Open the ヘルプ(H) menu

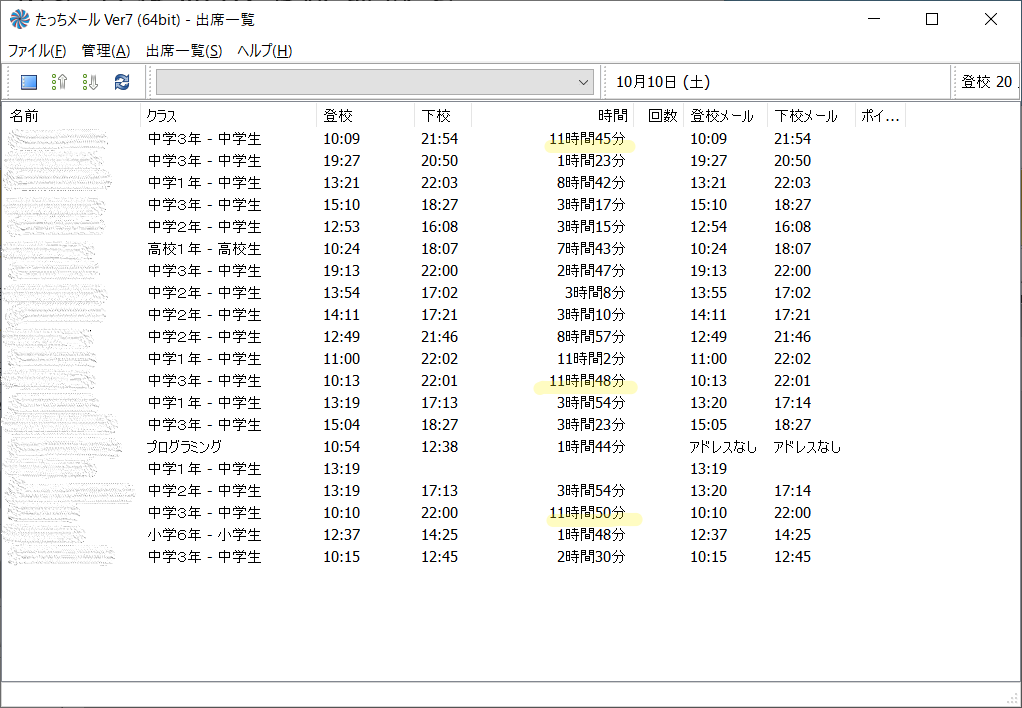264,51
